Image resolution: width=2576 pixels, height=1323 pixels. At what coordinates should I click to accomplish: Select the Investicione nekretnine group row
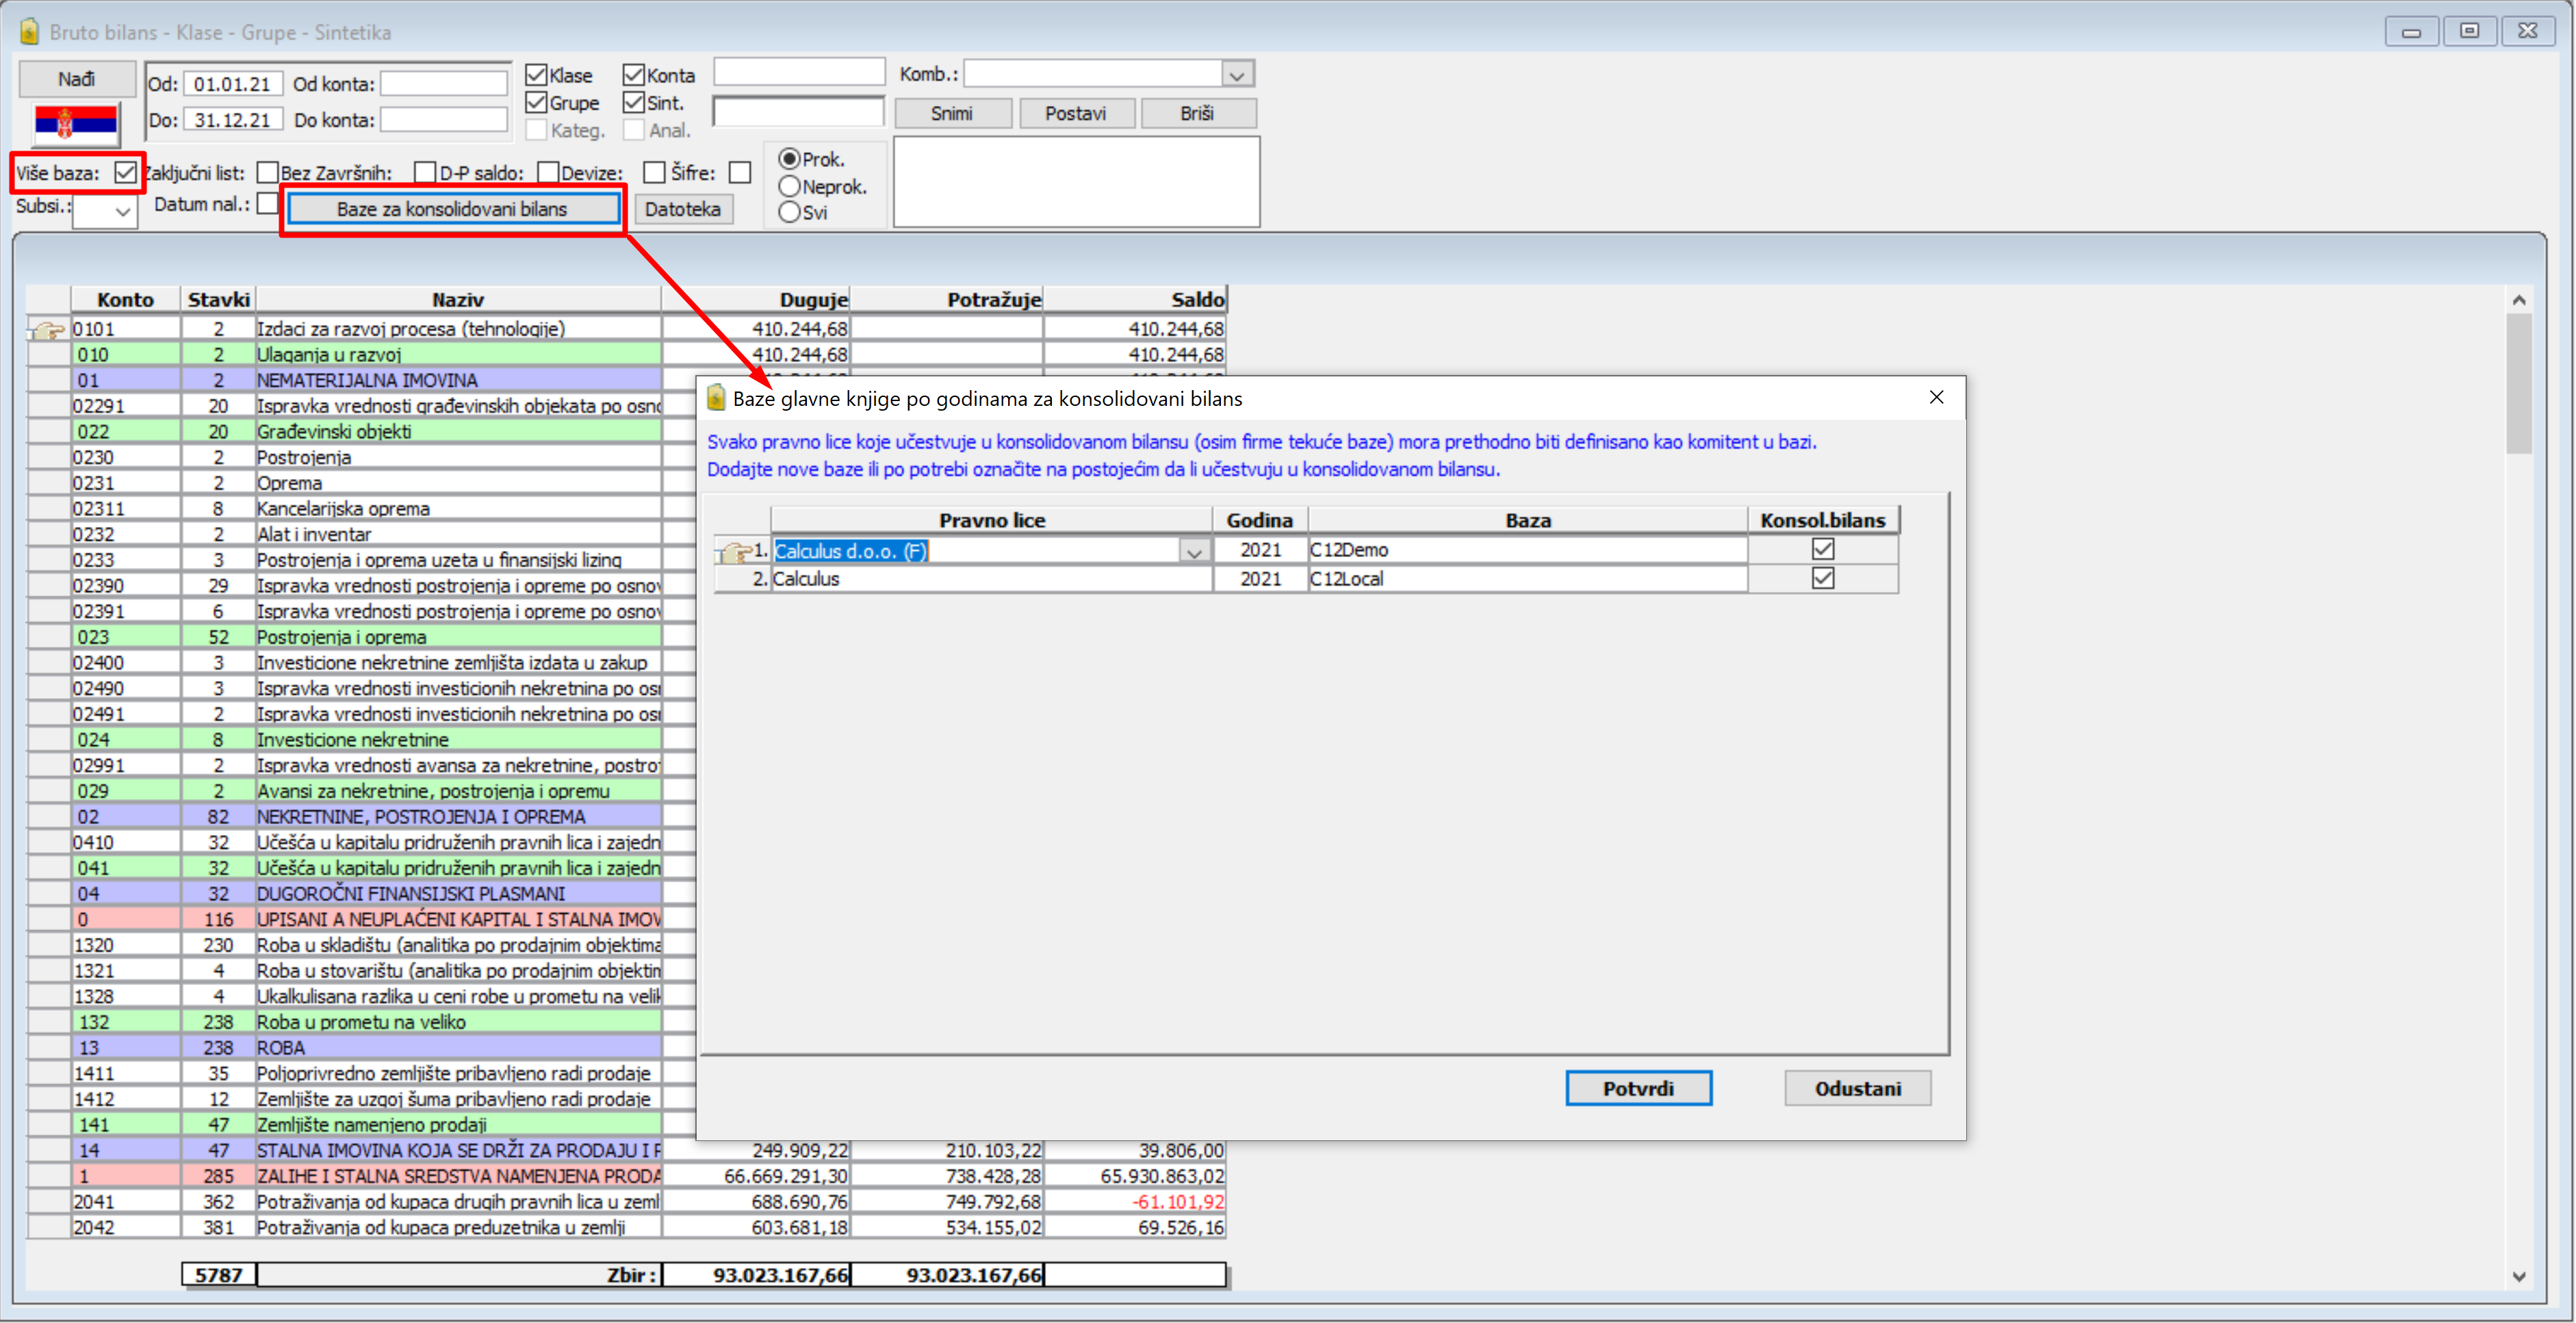(361, 739)
